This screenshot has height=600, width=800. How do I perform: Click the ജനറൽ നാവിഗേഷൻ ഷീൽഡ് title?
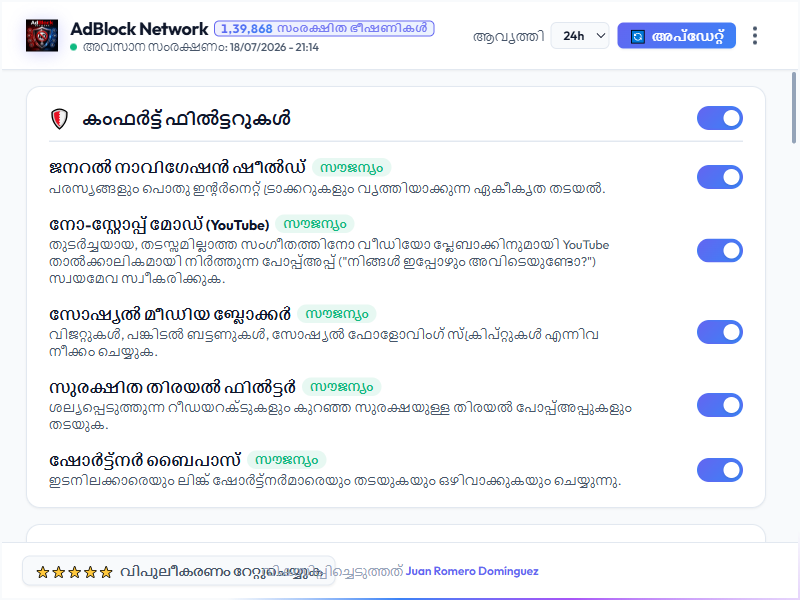coord(177,167)
